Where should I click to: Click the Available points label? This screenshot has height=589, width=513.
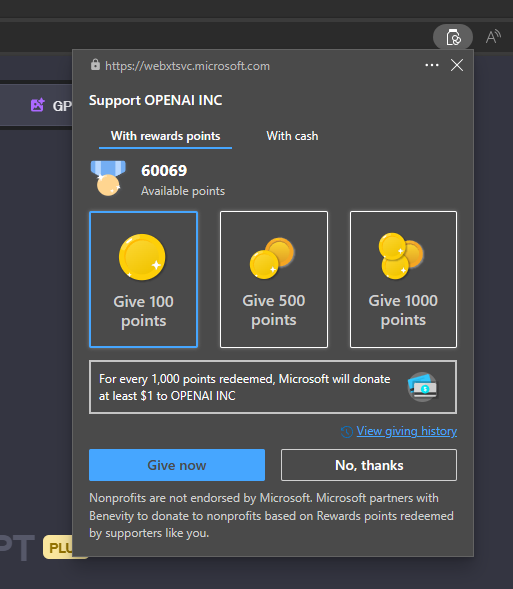click(183, 191)
